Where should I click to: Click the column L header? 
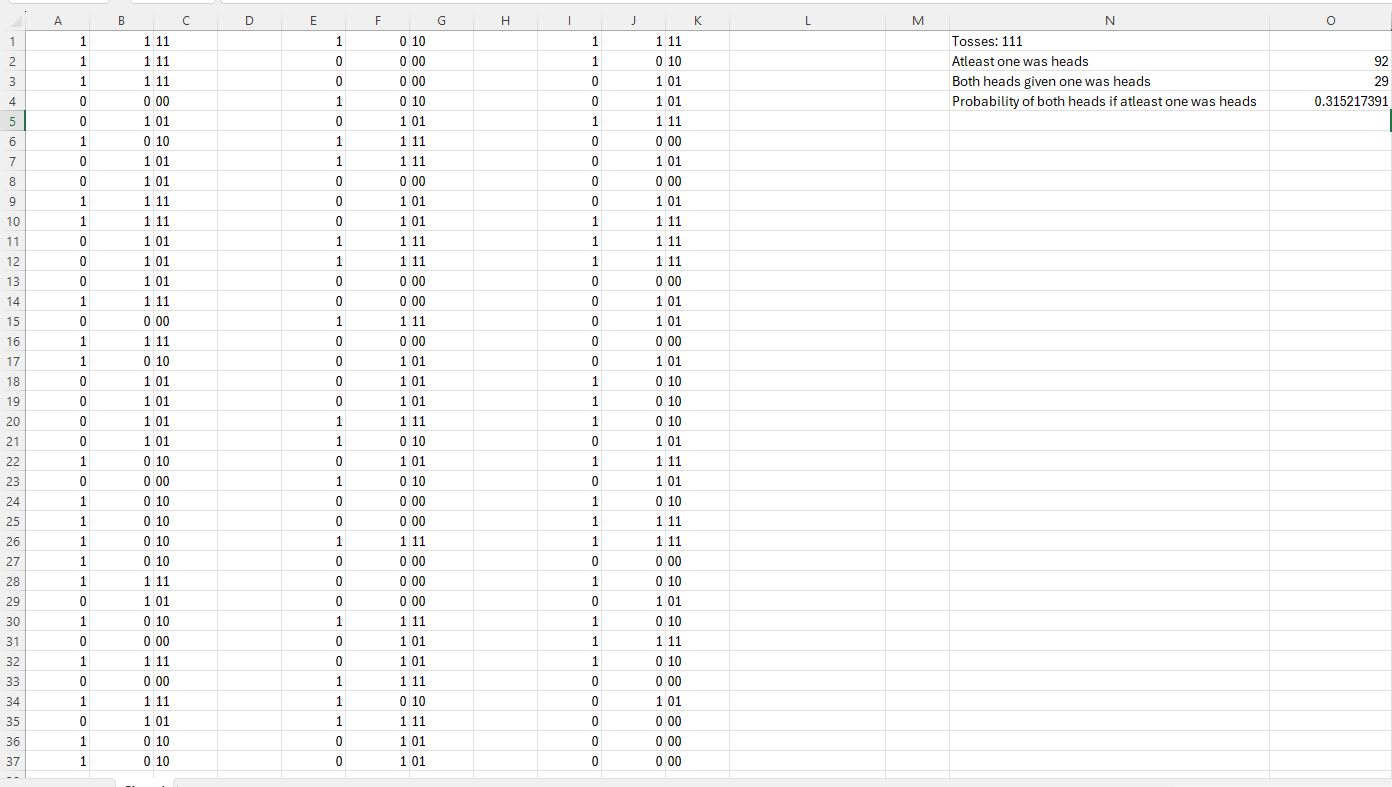tap(807, 20)
